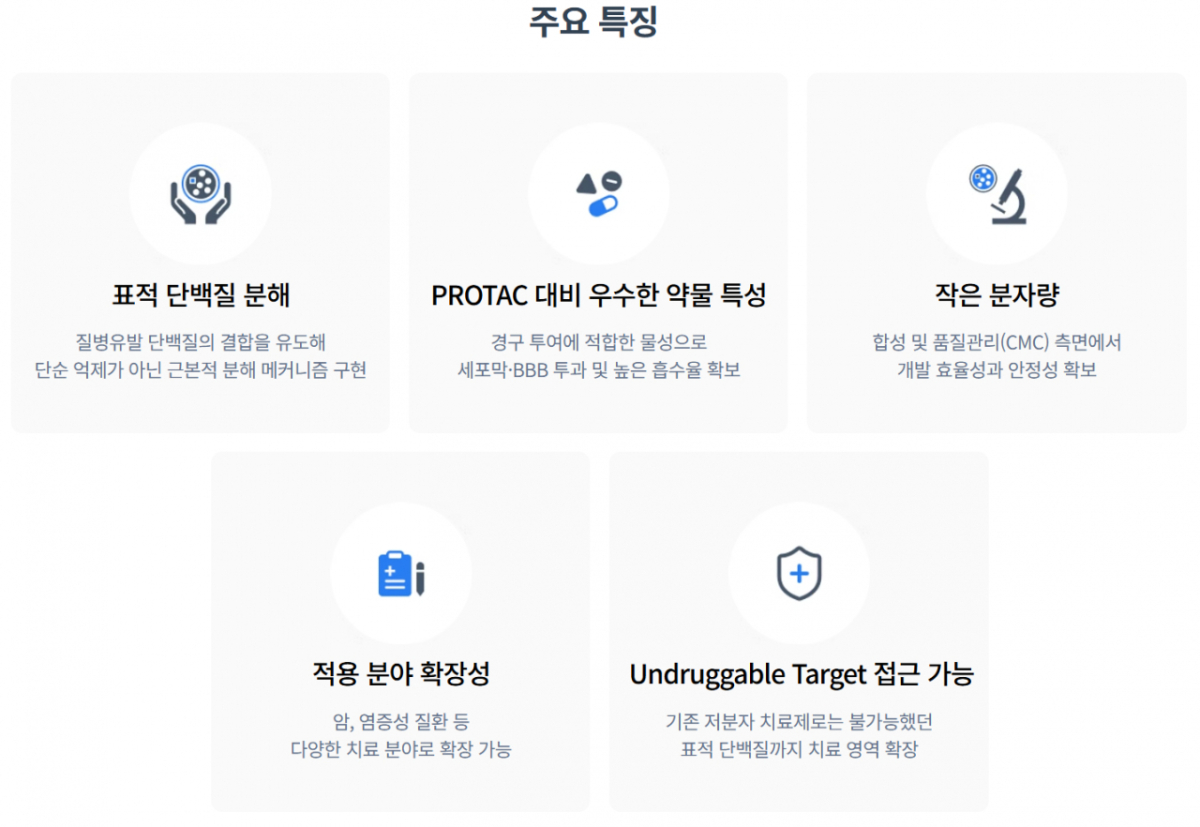Viewport: 1200px width, 827px height.
Task: Select the 표적 단백질 분해 heading
Action: click(201, 296)
